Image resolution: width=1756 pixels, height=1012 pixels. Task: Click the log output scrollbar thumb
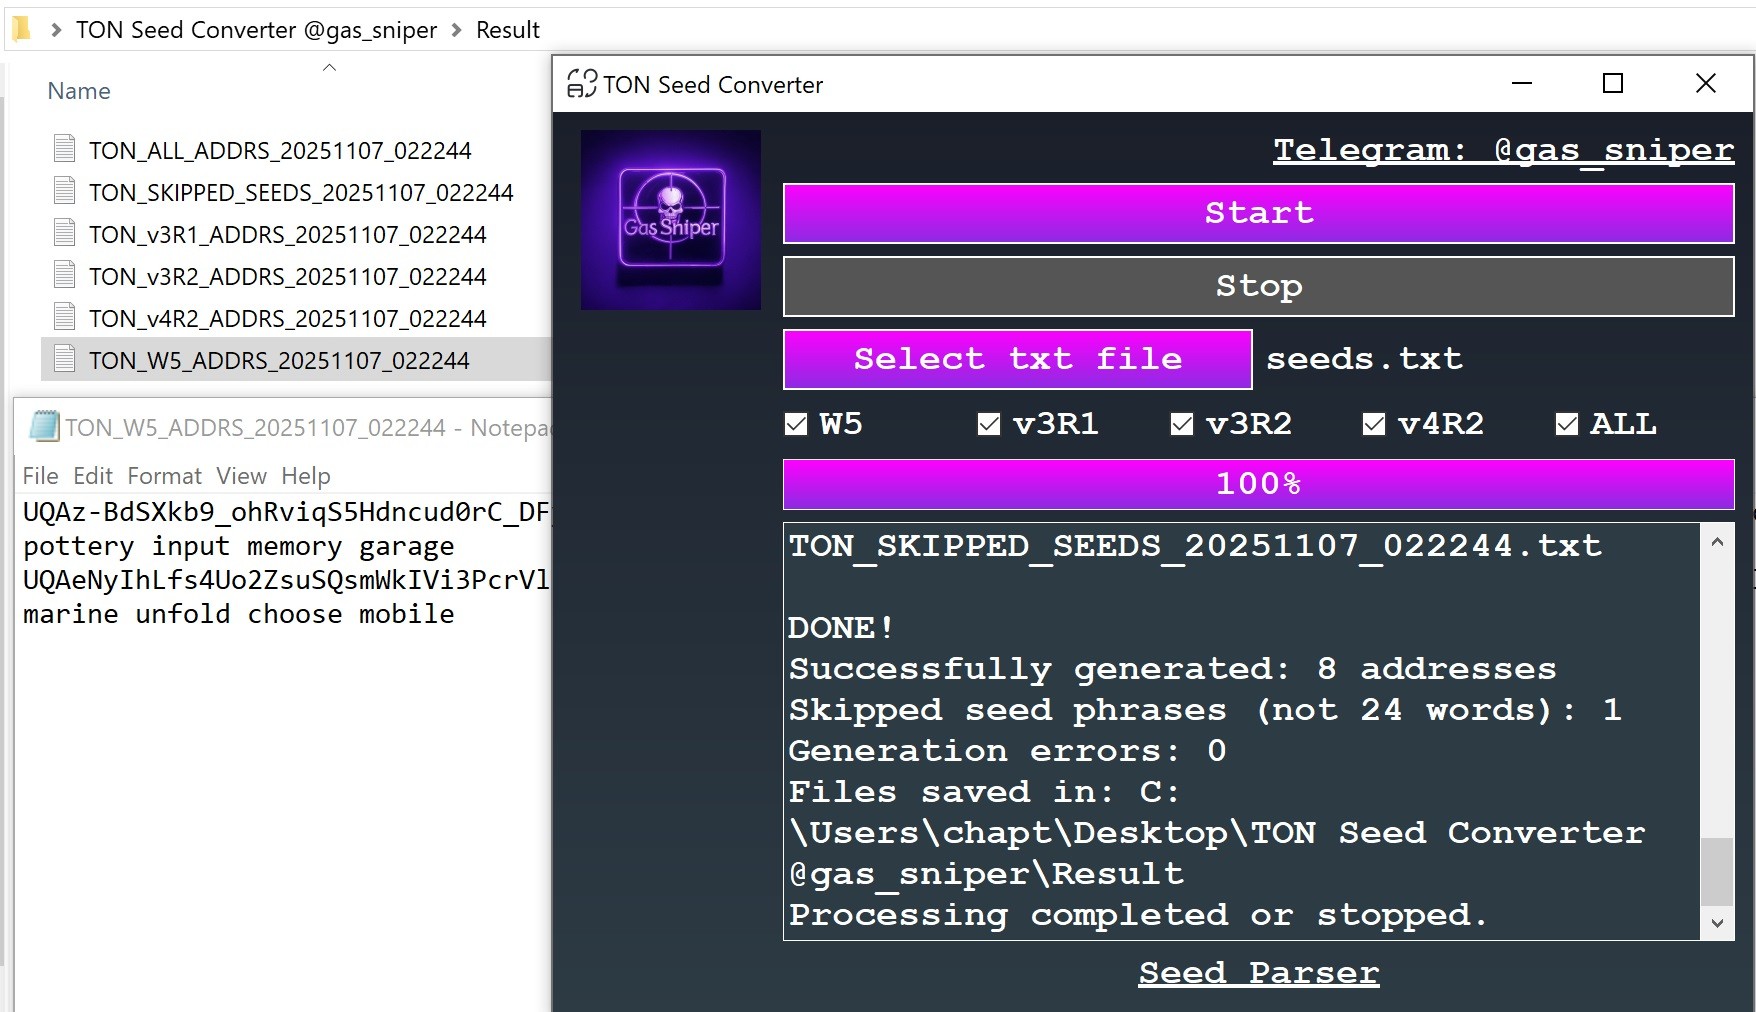point(1717,871)
